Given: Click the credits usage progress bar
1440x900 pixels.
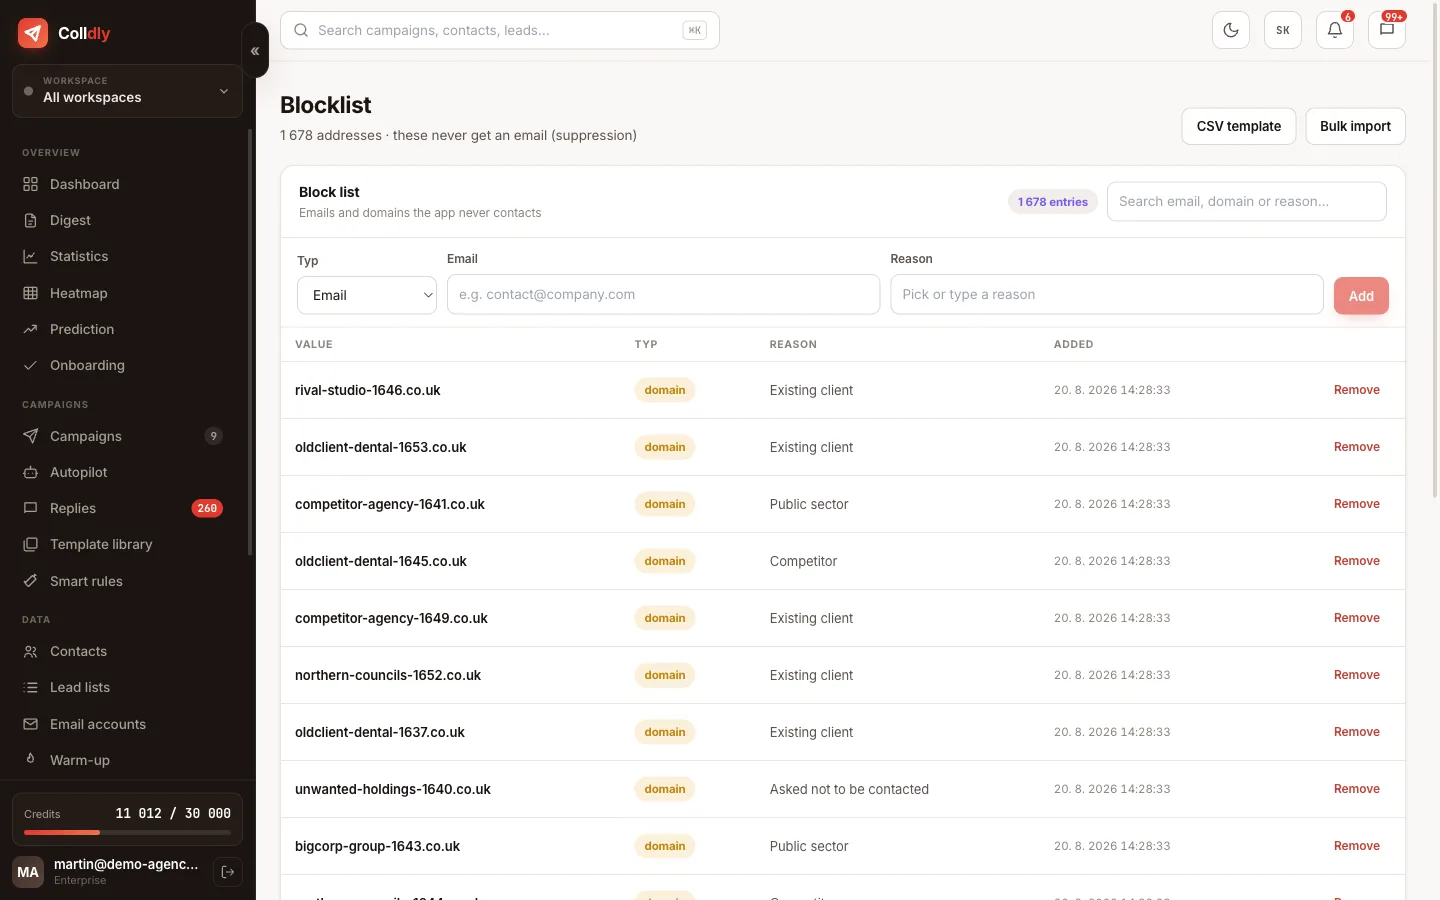Looking at the screenshot, I should [127, 832].
